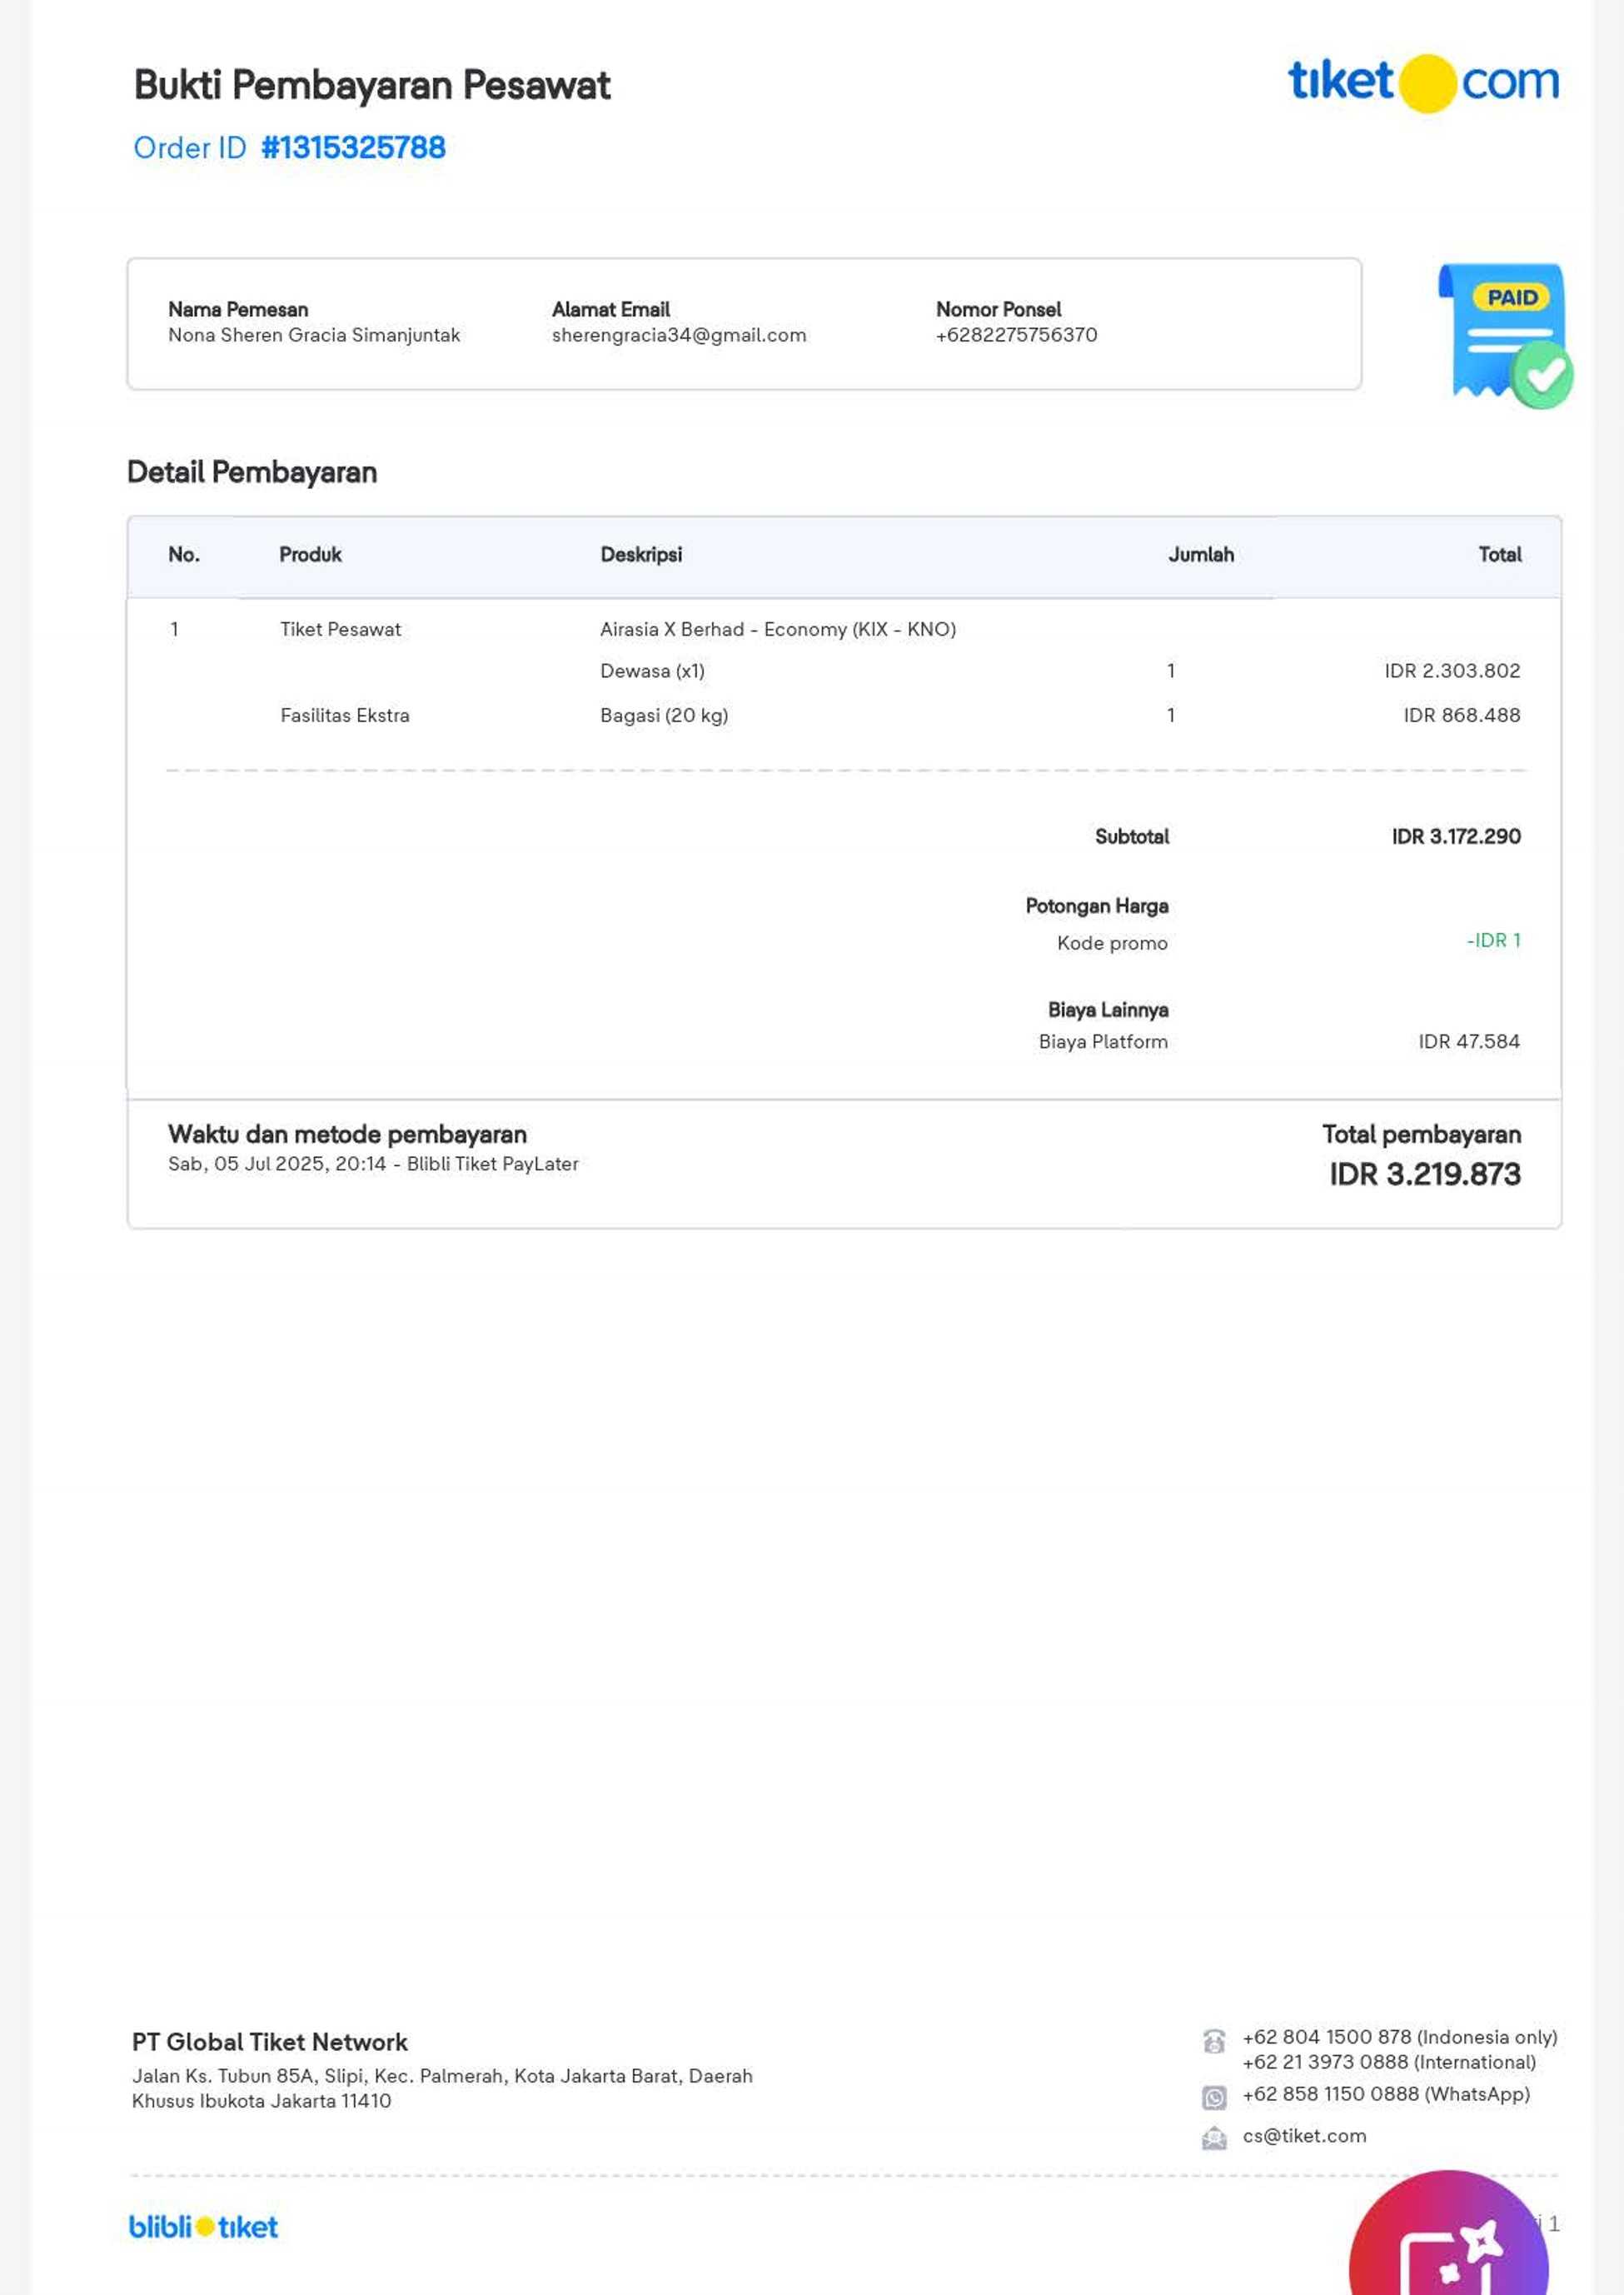
Task: Click the WhatsApp icon in footer
Action: 1213,2096
